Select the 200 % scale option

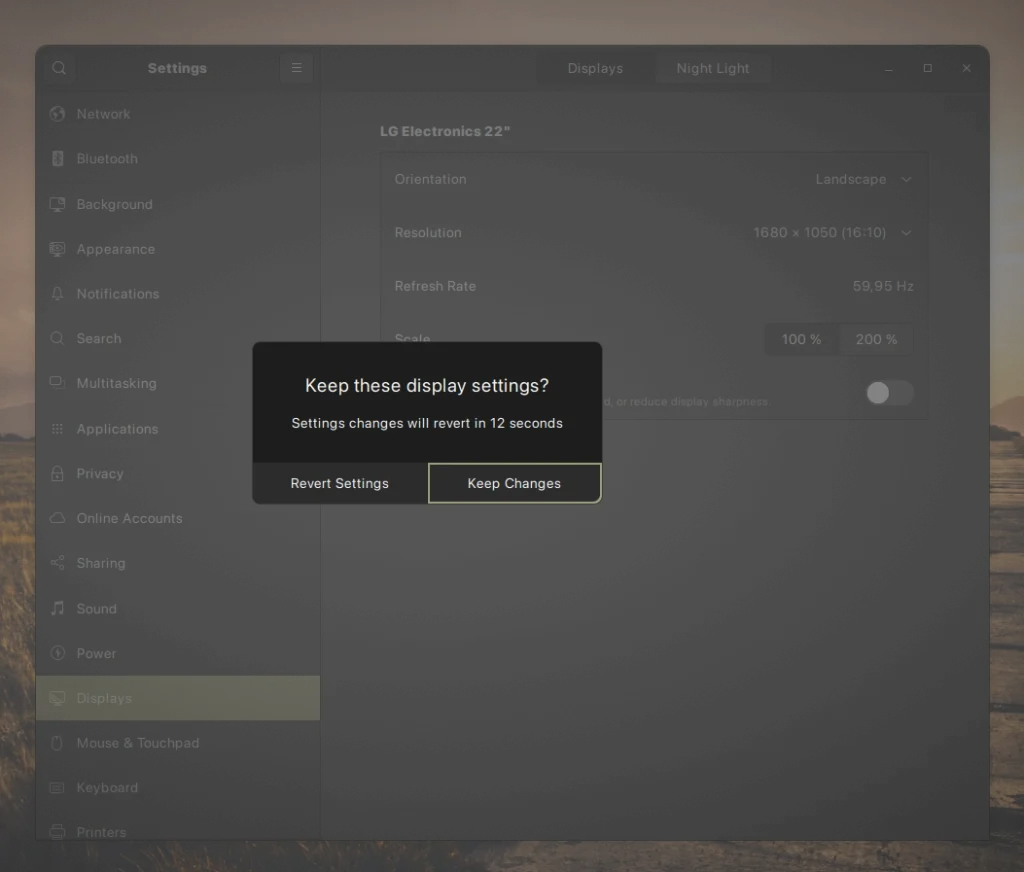(x=876, y=339)
